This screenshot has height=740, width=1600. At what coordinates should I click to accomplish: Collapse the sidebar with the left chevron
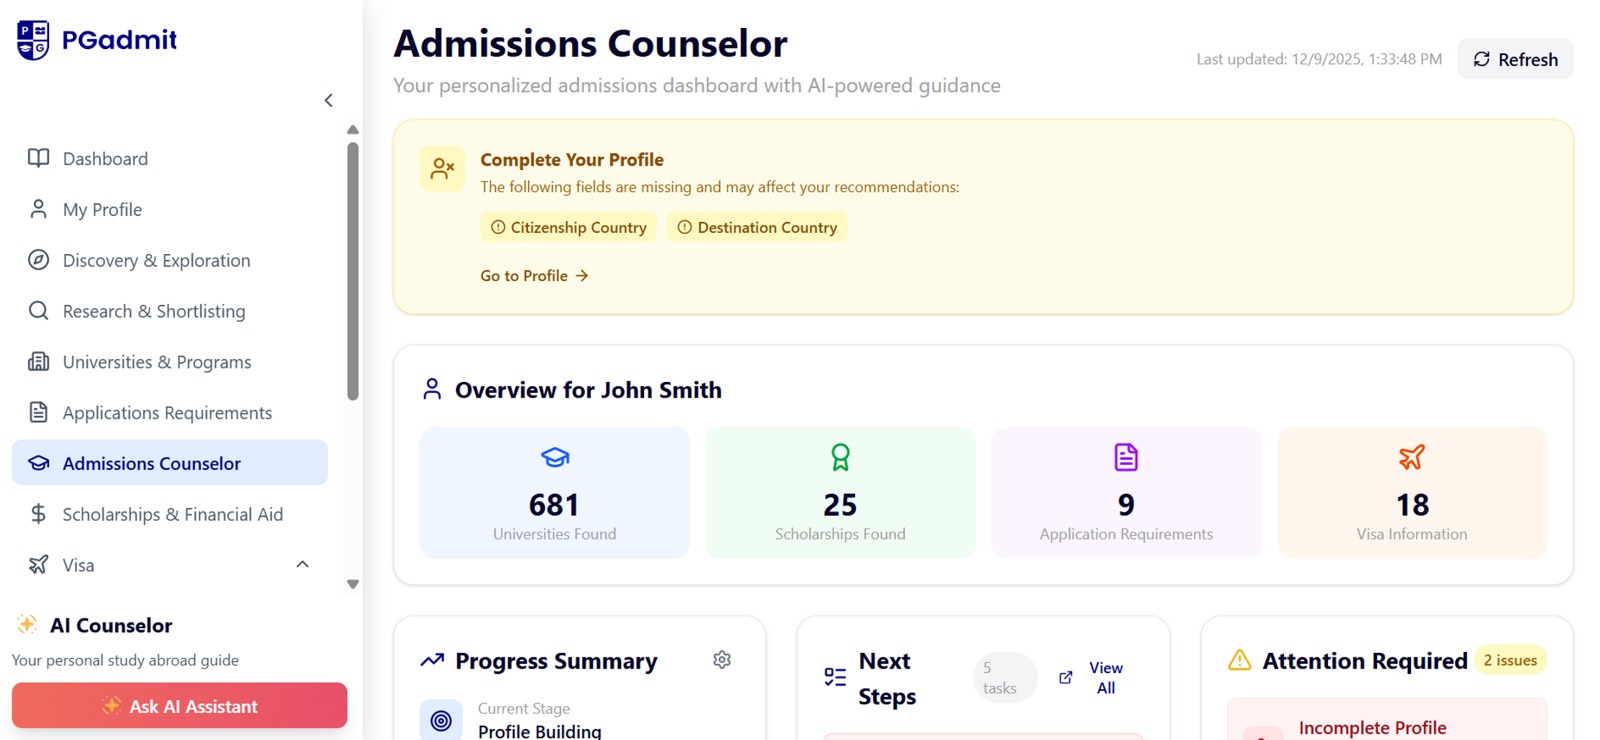coord(328,100)
